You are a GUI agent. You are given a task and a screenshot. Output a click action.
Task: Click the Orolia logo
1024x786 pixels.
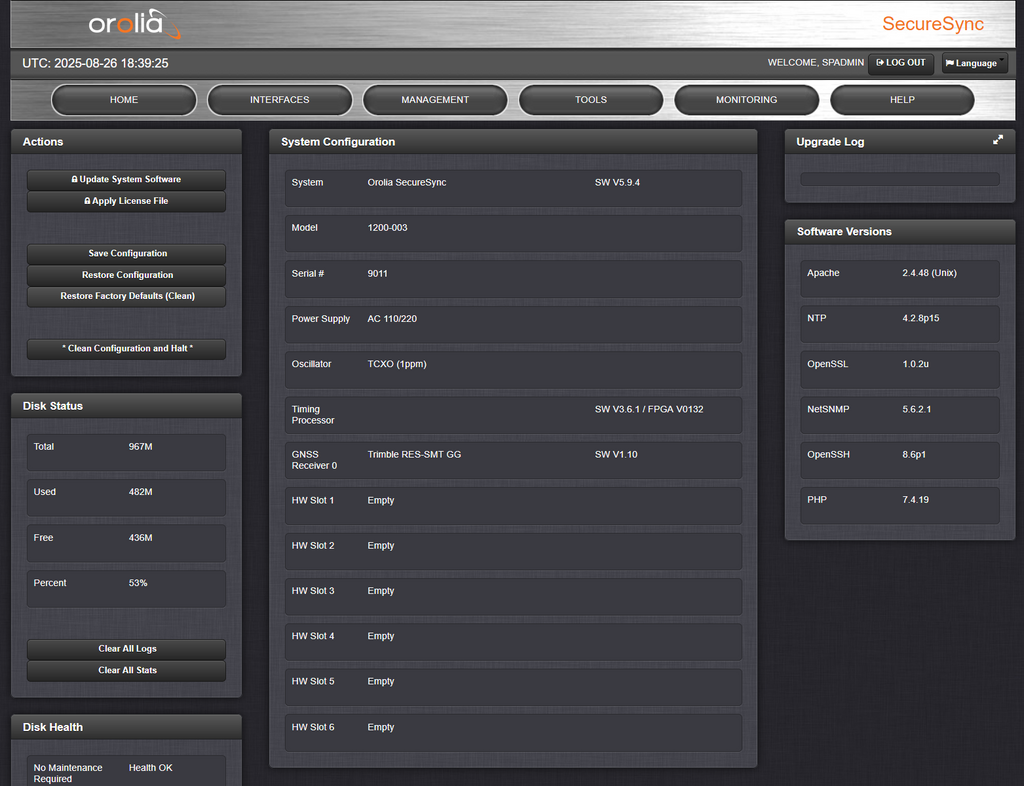click(x=135, y=24)
